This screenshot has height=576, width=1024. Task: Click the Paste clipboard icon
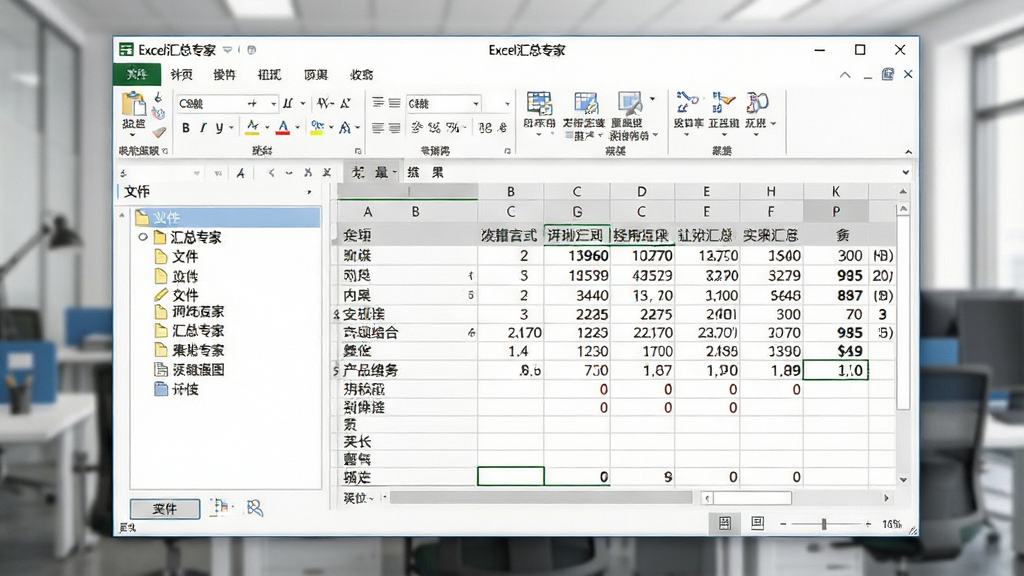(133, 104)
